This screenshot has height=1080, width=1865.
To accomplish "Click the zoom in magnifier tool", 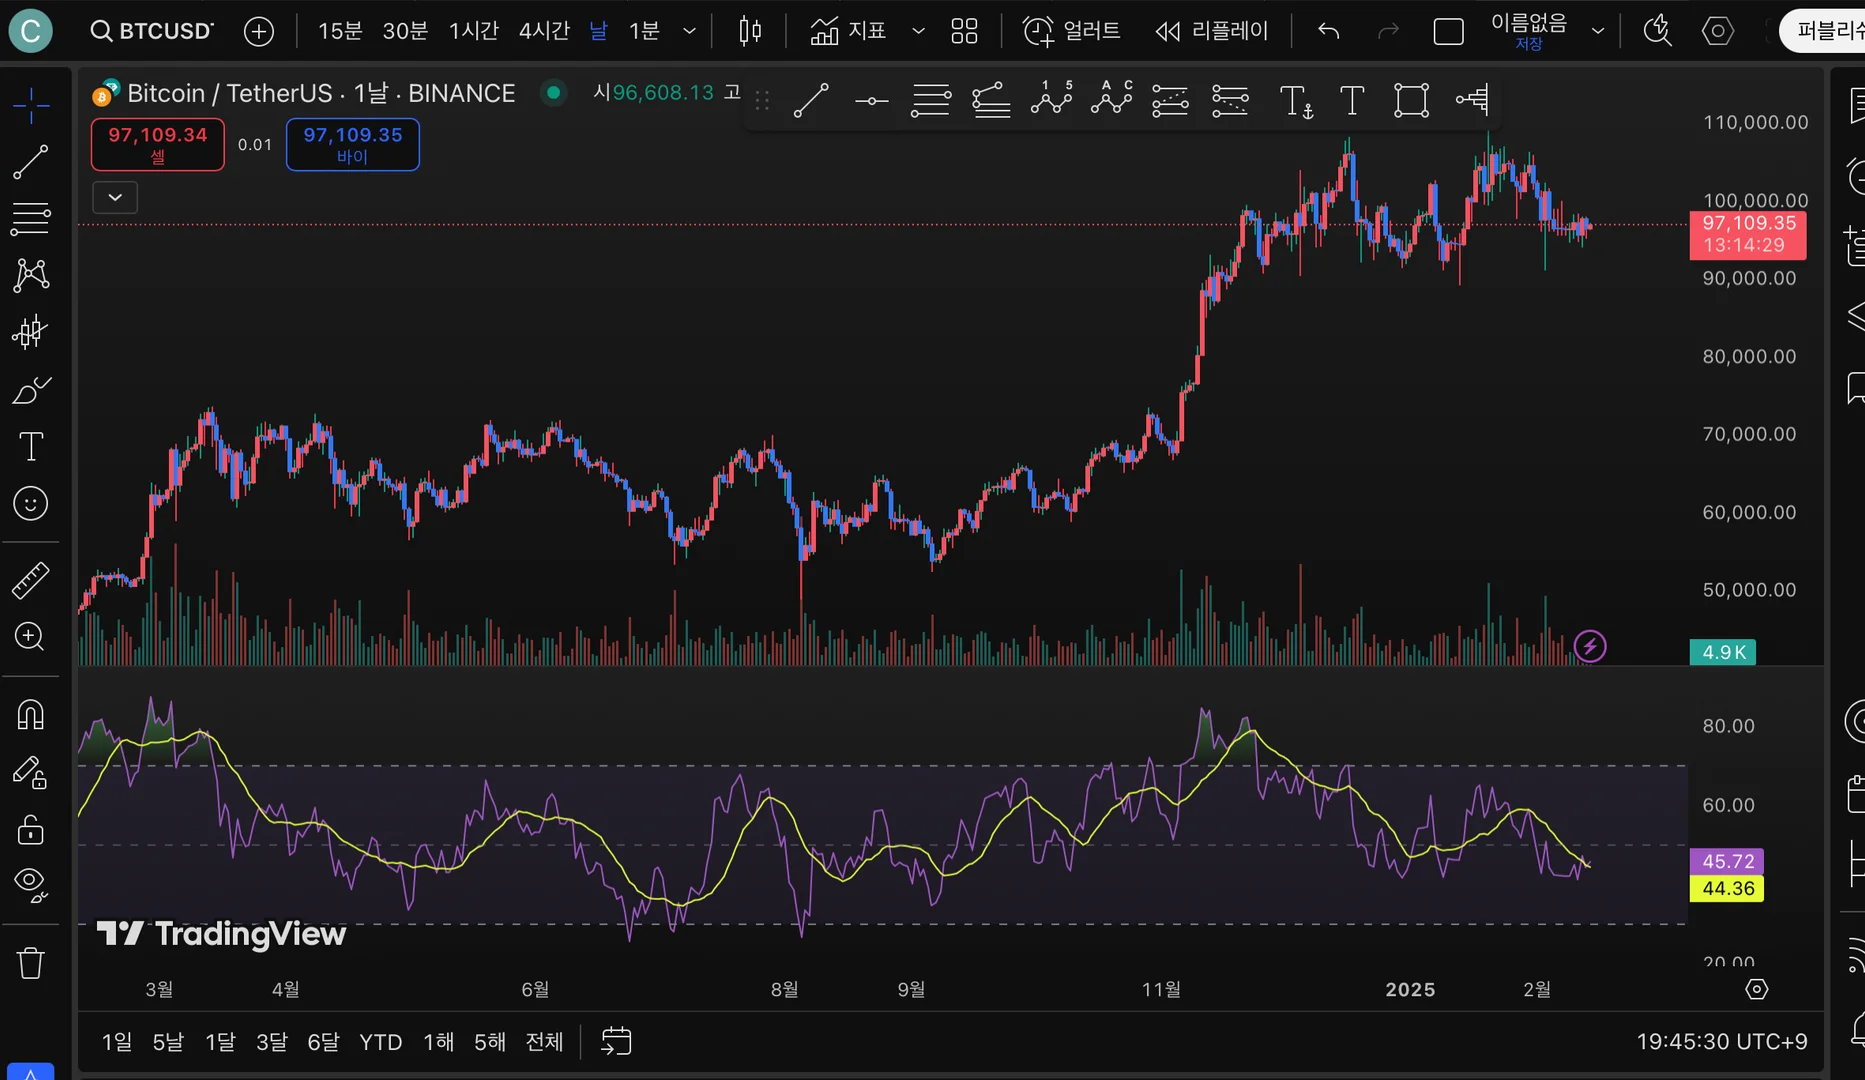I will (x=30, y=636).
